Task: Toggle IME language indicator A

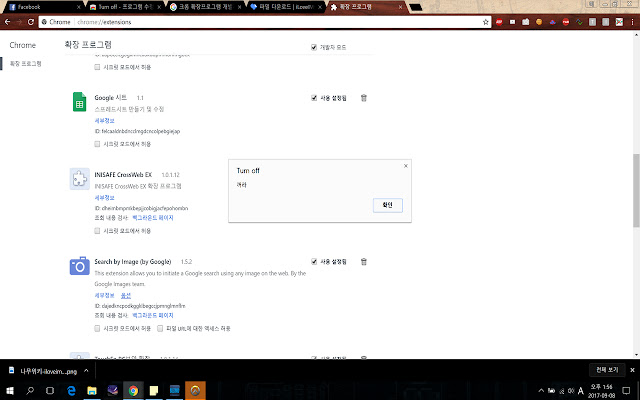Action: pos(581,391)
